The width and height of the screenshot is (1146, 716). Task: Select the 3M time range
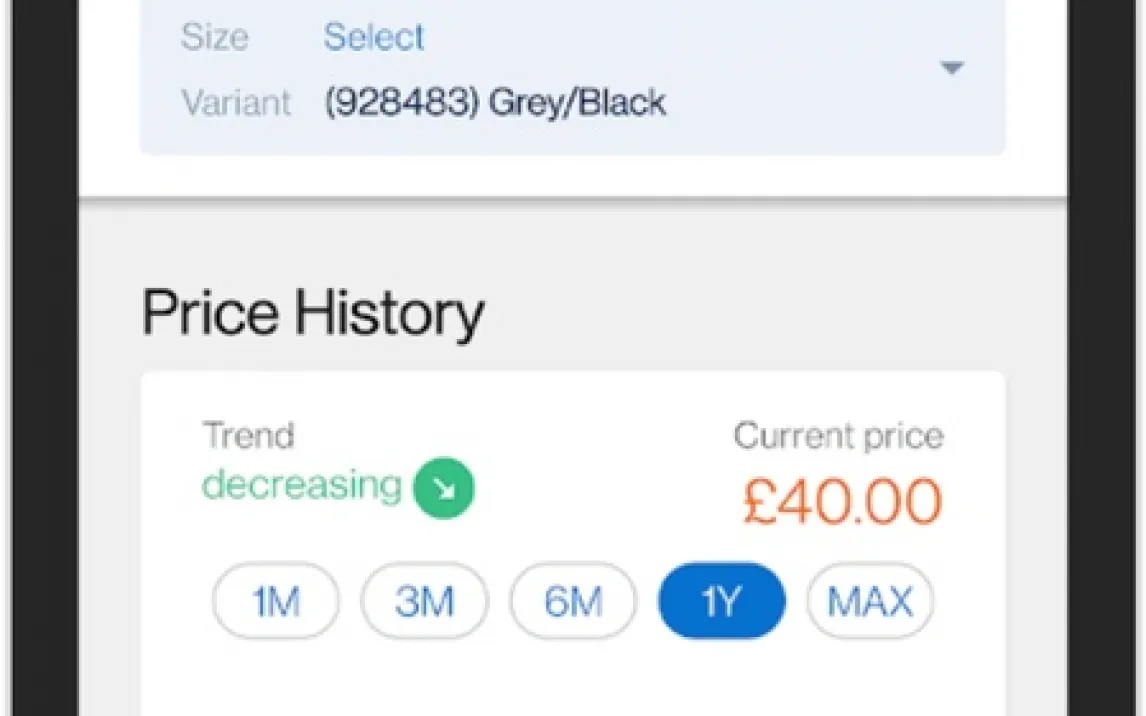click(x=424, y=601)
